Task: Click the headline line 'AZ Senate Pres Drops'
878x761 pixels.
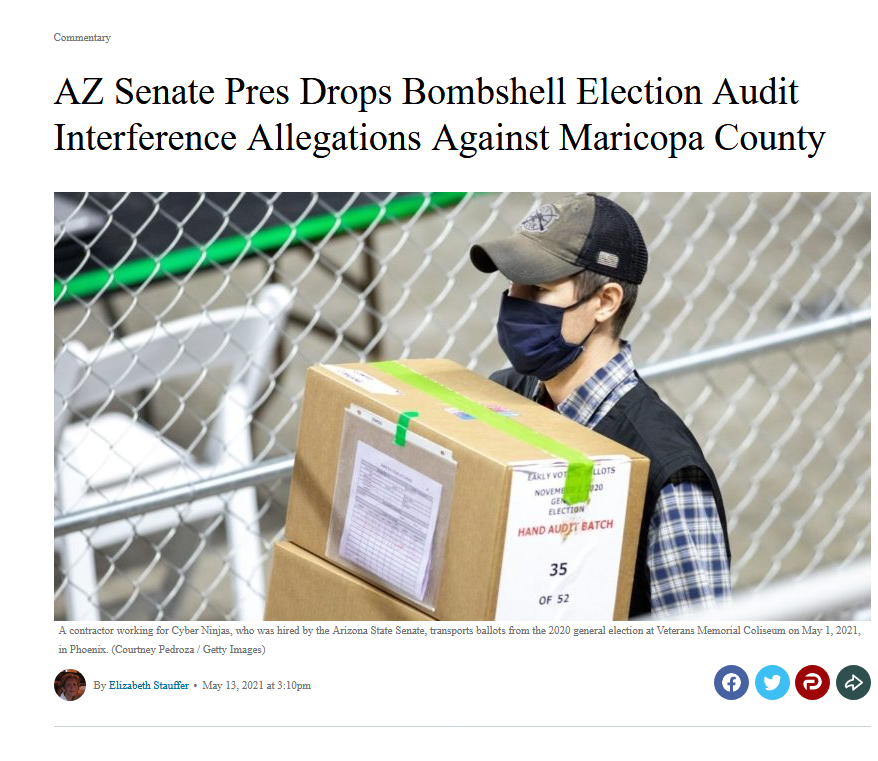Action: click(x=222, y=91)
